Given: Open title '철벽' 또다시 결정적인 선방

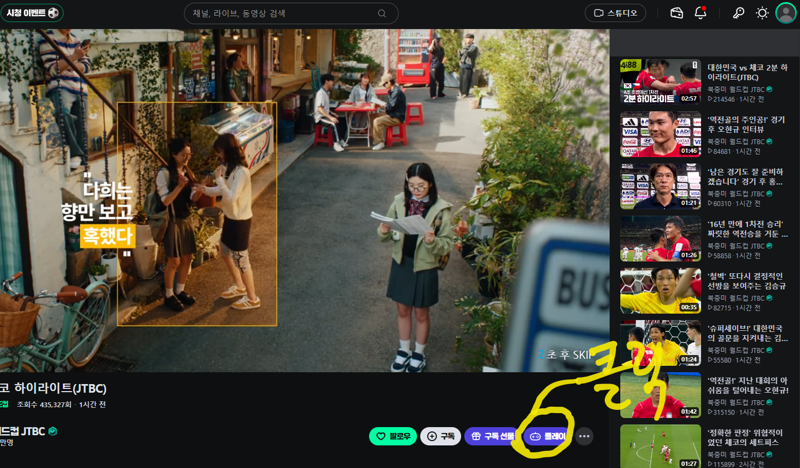Looking at the screenshot, I should [x=746, y=281].
